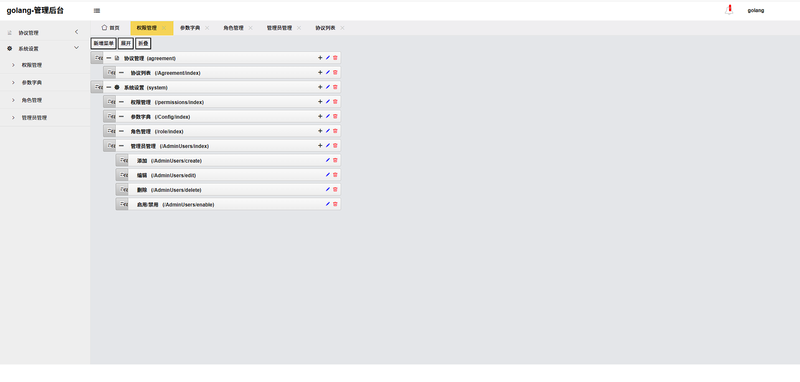Delete the 编辑 (/AdminUsers/edit) row
Screen dimensions: 800x382
click(335, 174)
